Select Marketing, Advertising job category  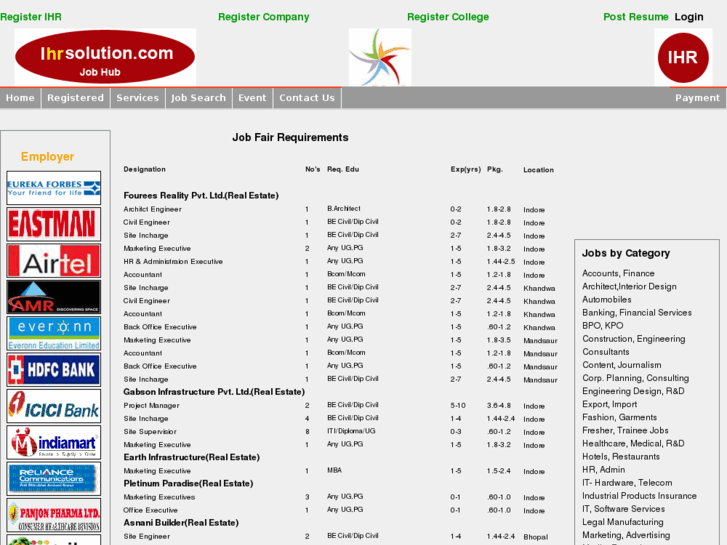point(626,535)
